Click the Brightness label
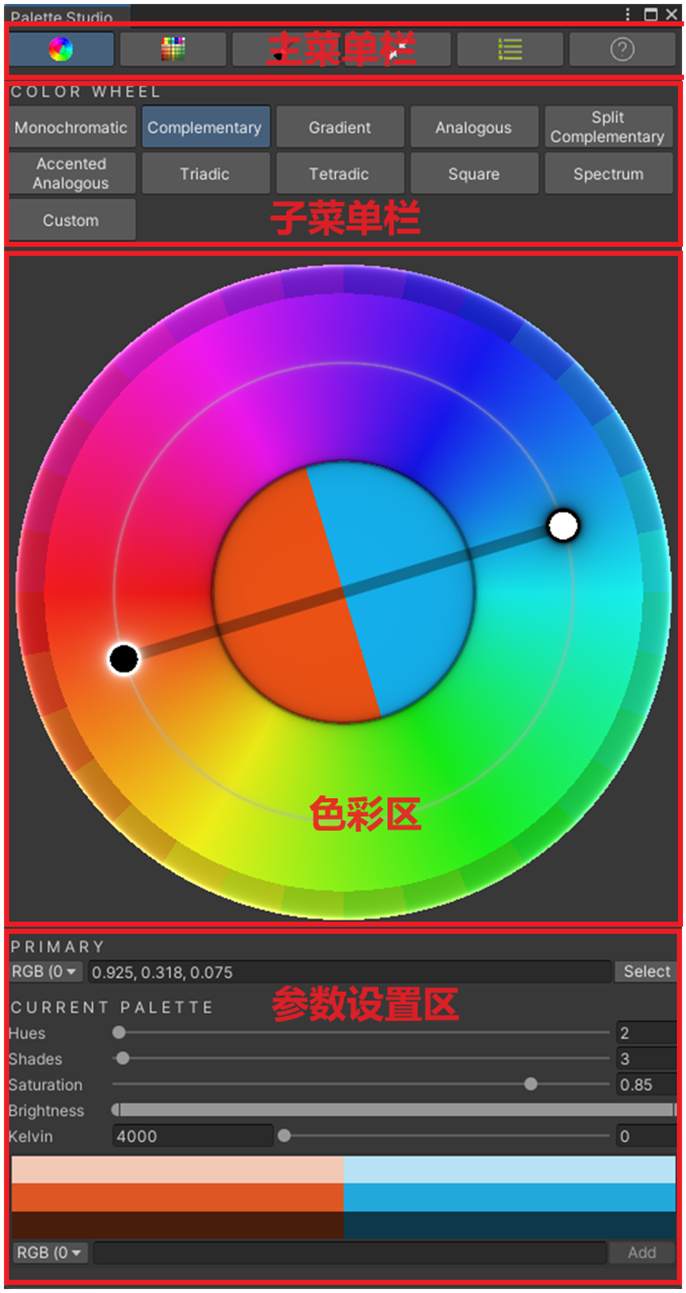The height and width of the screenshot is (1293, 686). [x=46, y=1111]
